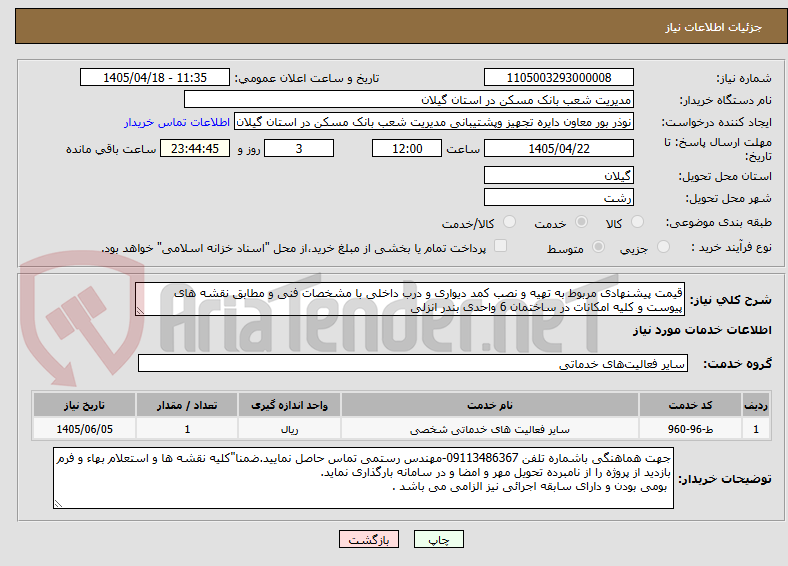Click the request creator field
The image size is (788, 566).
[x=434, y=122]
